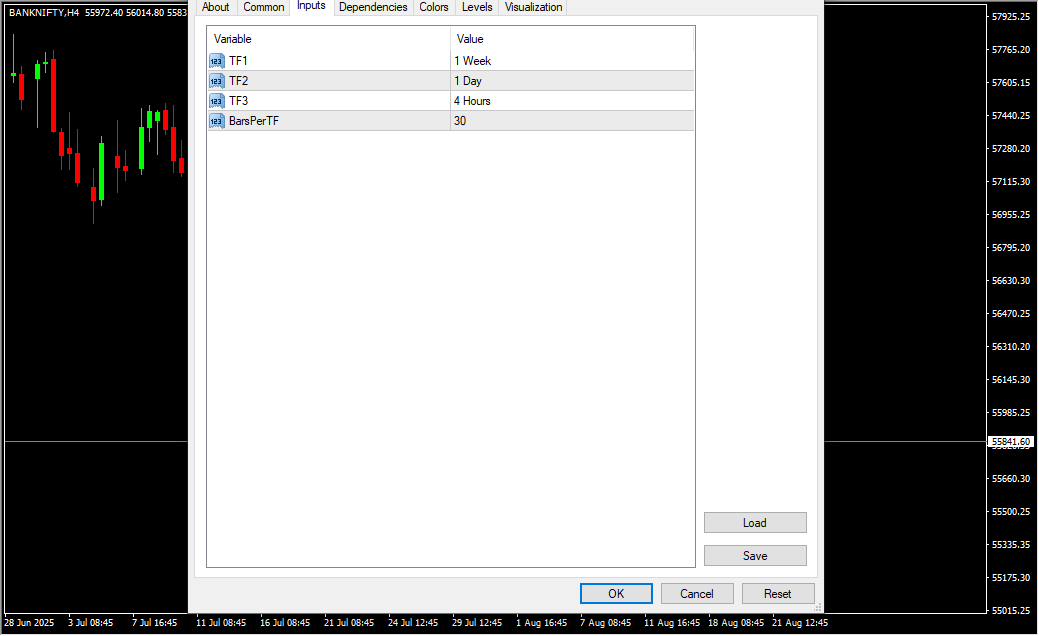Open the Levels tab

[477, 7]
